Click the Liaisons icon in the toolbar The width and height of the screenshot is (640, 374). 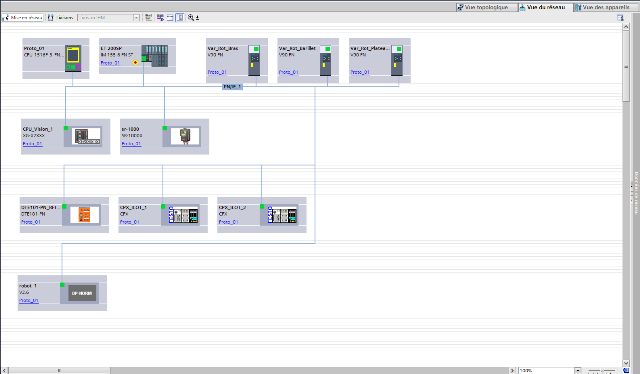click(51, 18)
